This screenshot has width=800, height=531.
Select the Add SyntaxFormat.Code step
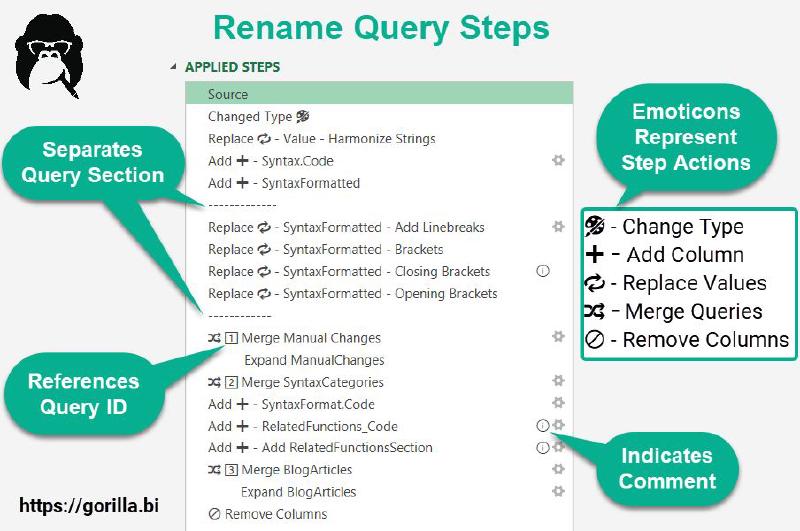(379, 404)
